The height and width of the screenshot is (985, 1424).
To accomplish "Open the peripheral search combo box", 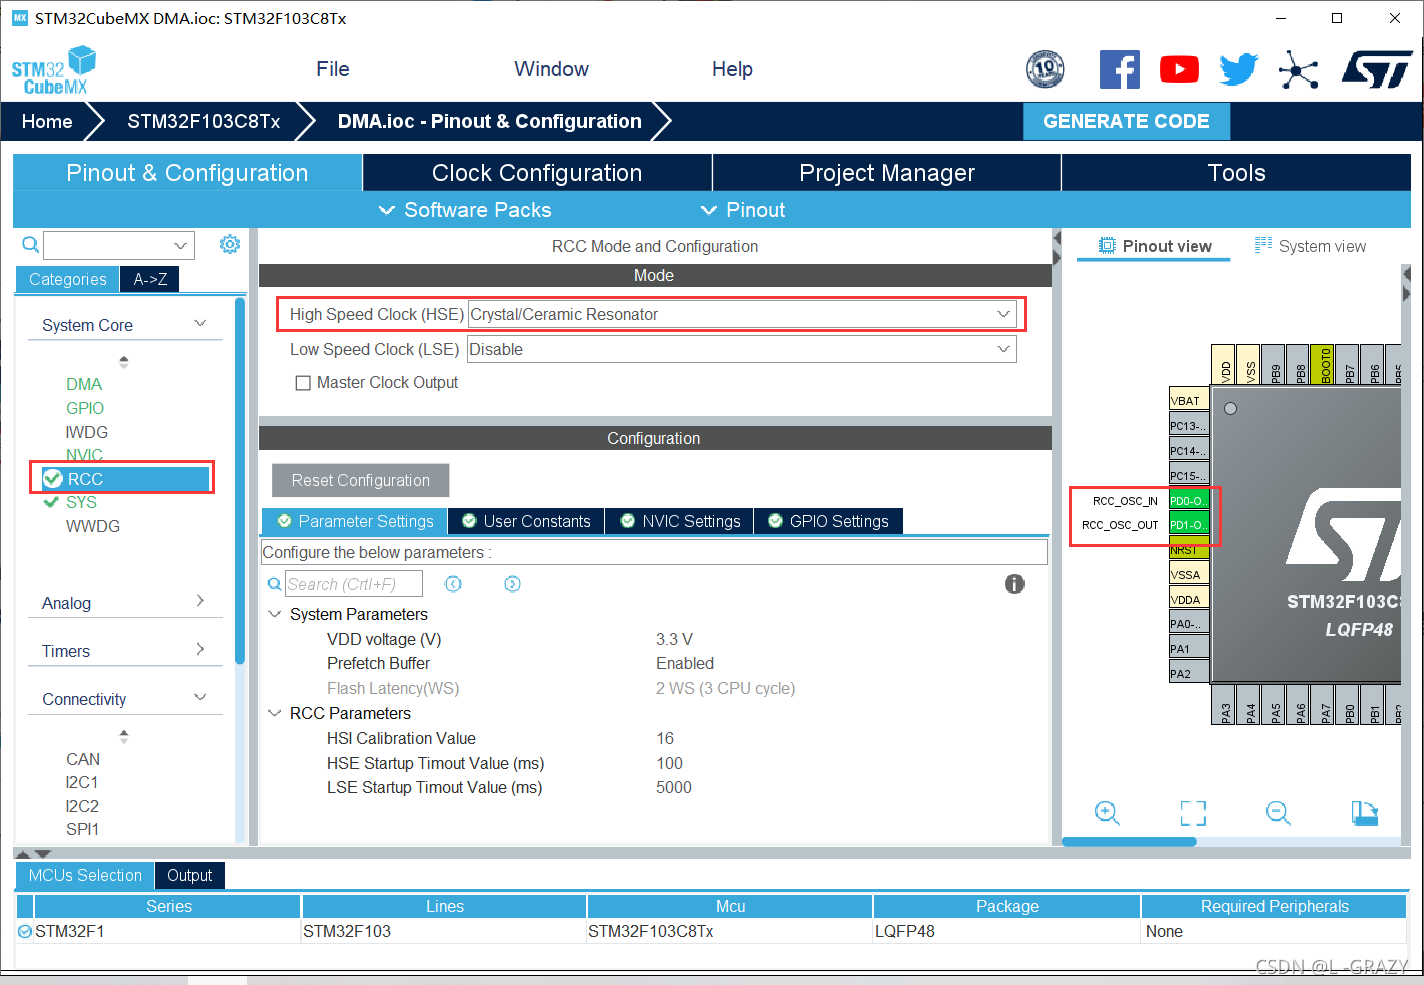I will coord(119,245).
